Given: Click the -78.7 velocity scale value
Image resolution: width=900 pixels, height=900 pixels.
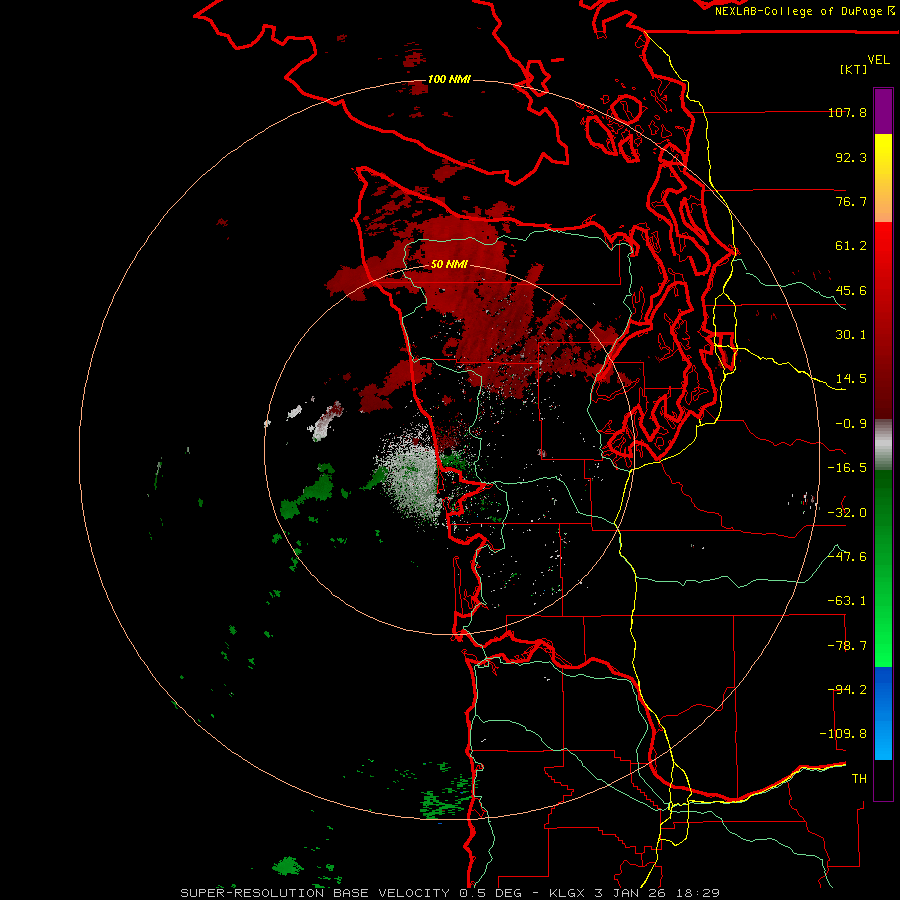Looking at the screenshot, I should (847, 646).
